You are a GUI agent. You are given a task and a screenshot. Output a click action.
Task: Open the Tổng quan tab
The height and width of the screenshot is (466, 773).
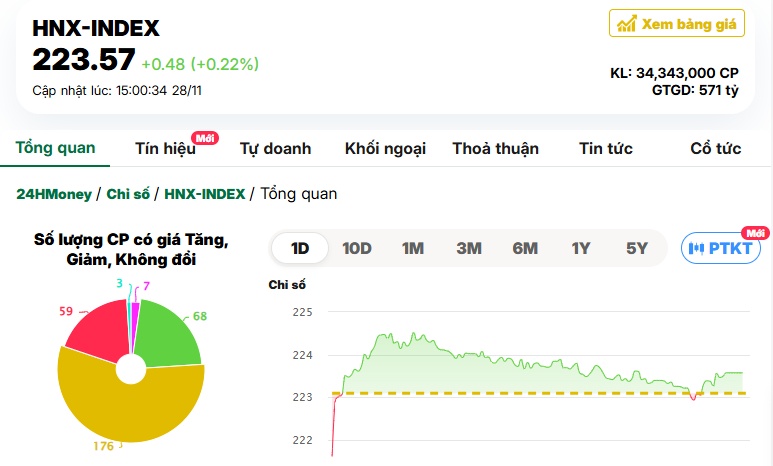click(x=55, y=148)
